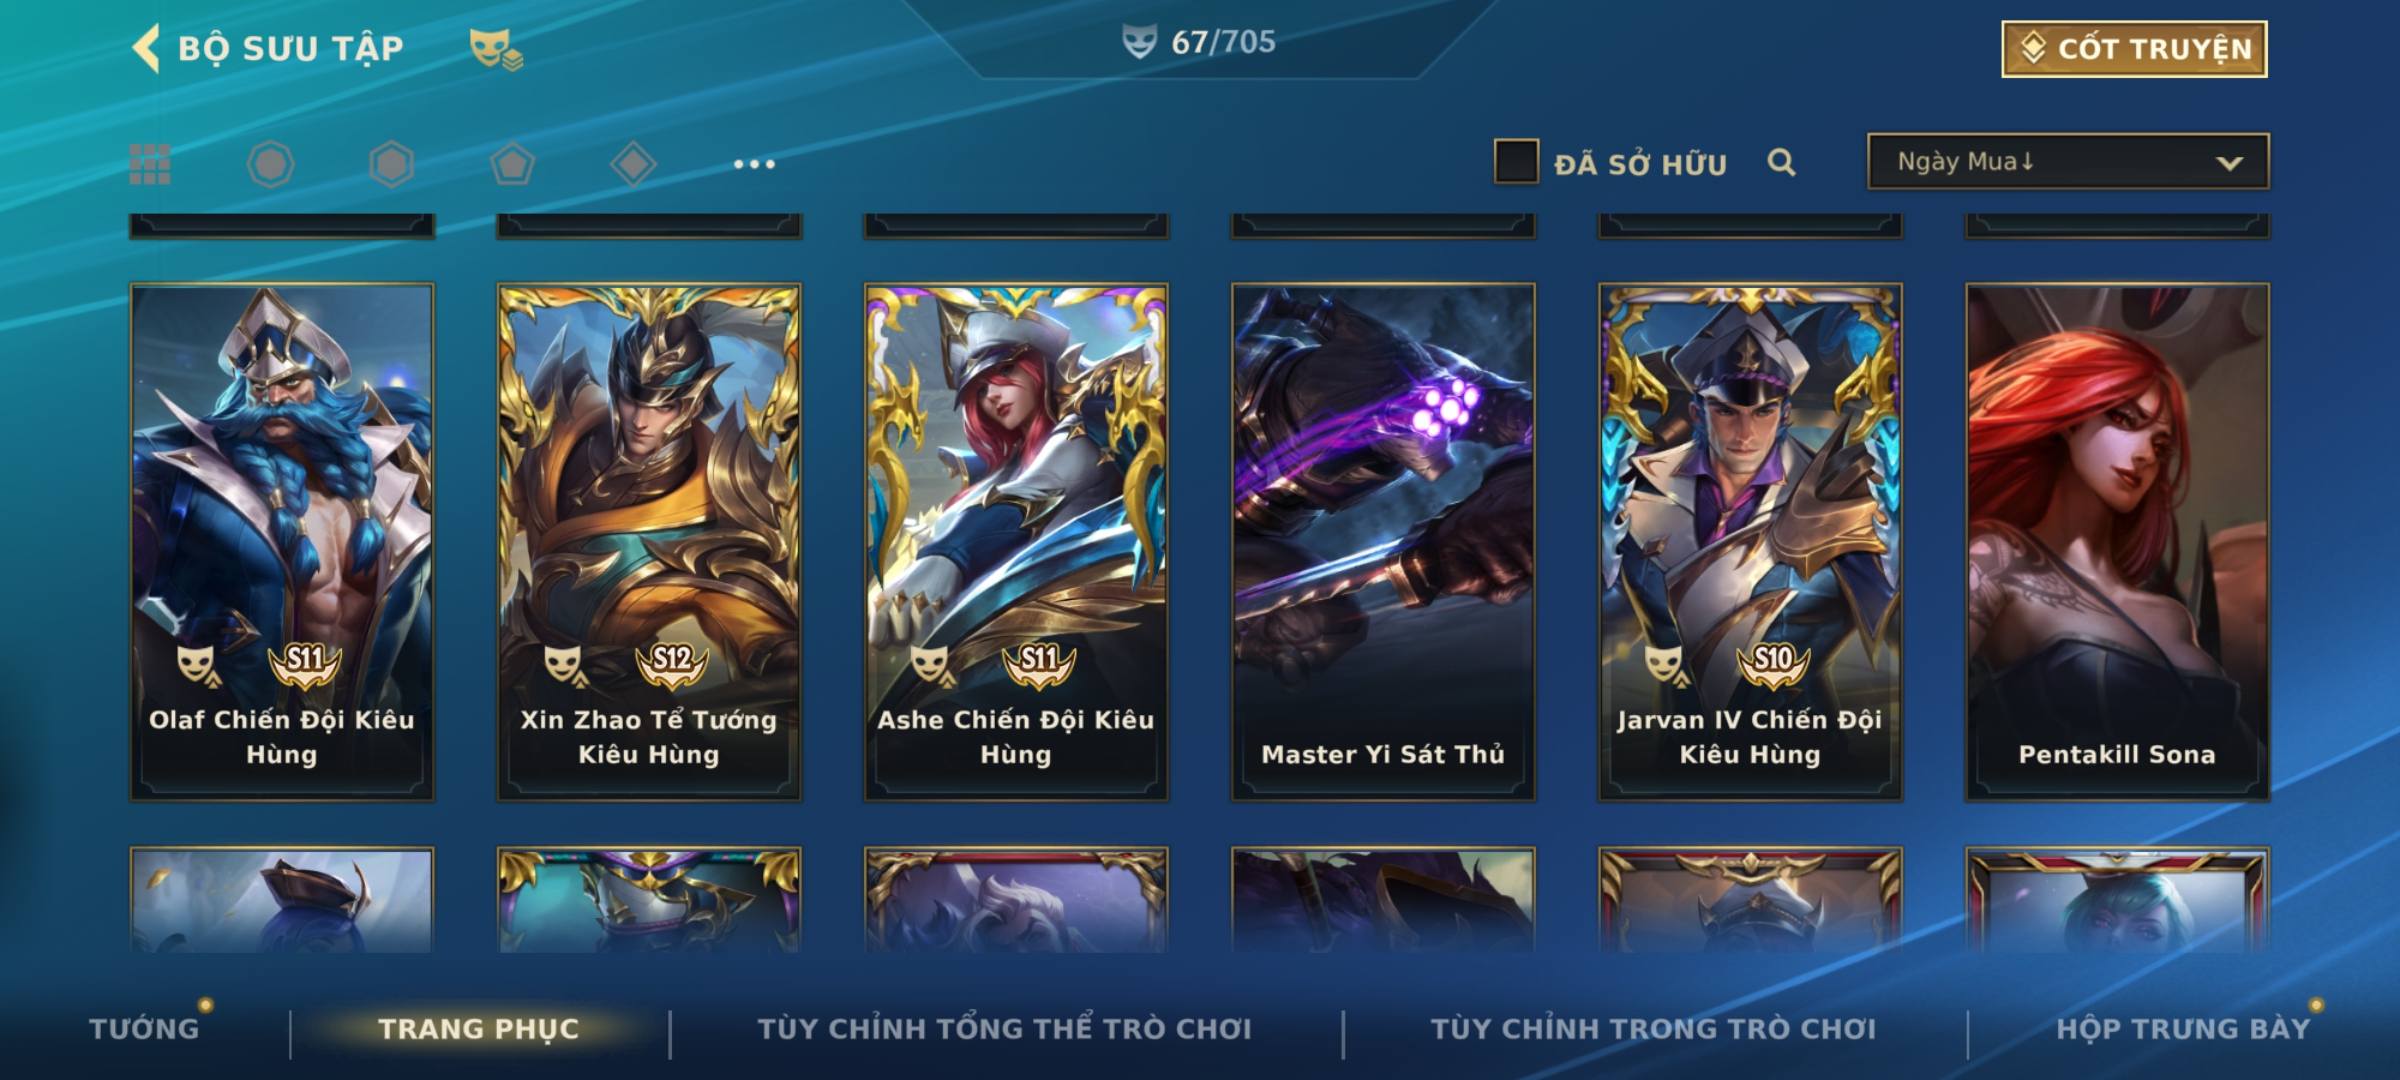Select the Pentakill Sona skin card
This screenshot has height=1080, width=2400.
tap(2117, 542)
